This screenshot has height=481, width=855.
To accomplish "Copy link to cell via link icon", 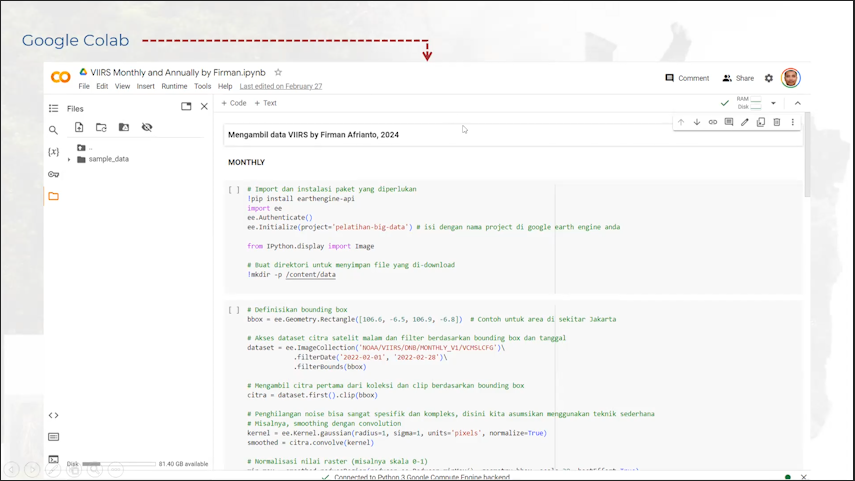I will point(713,123).
